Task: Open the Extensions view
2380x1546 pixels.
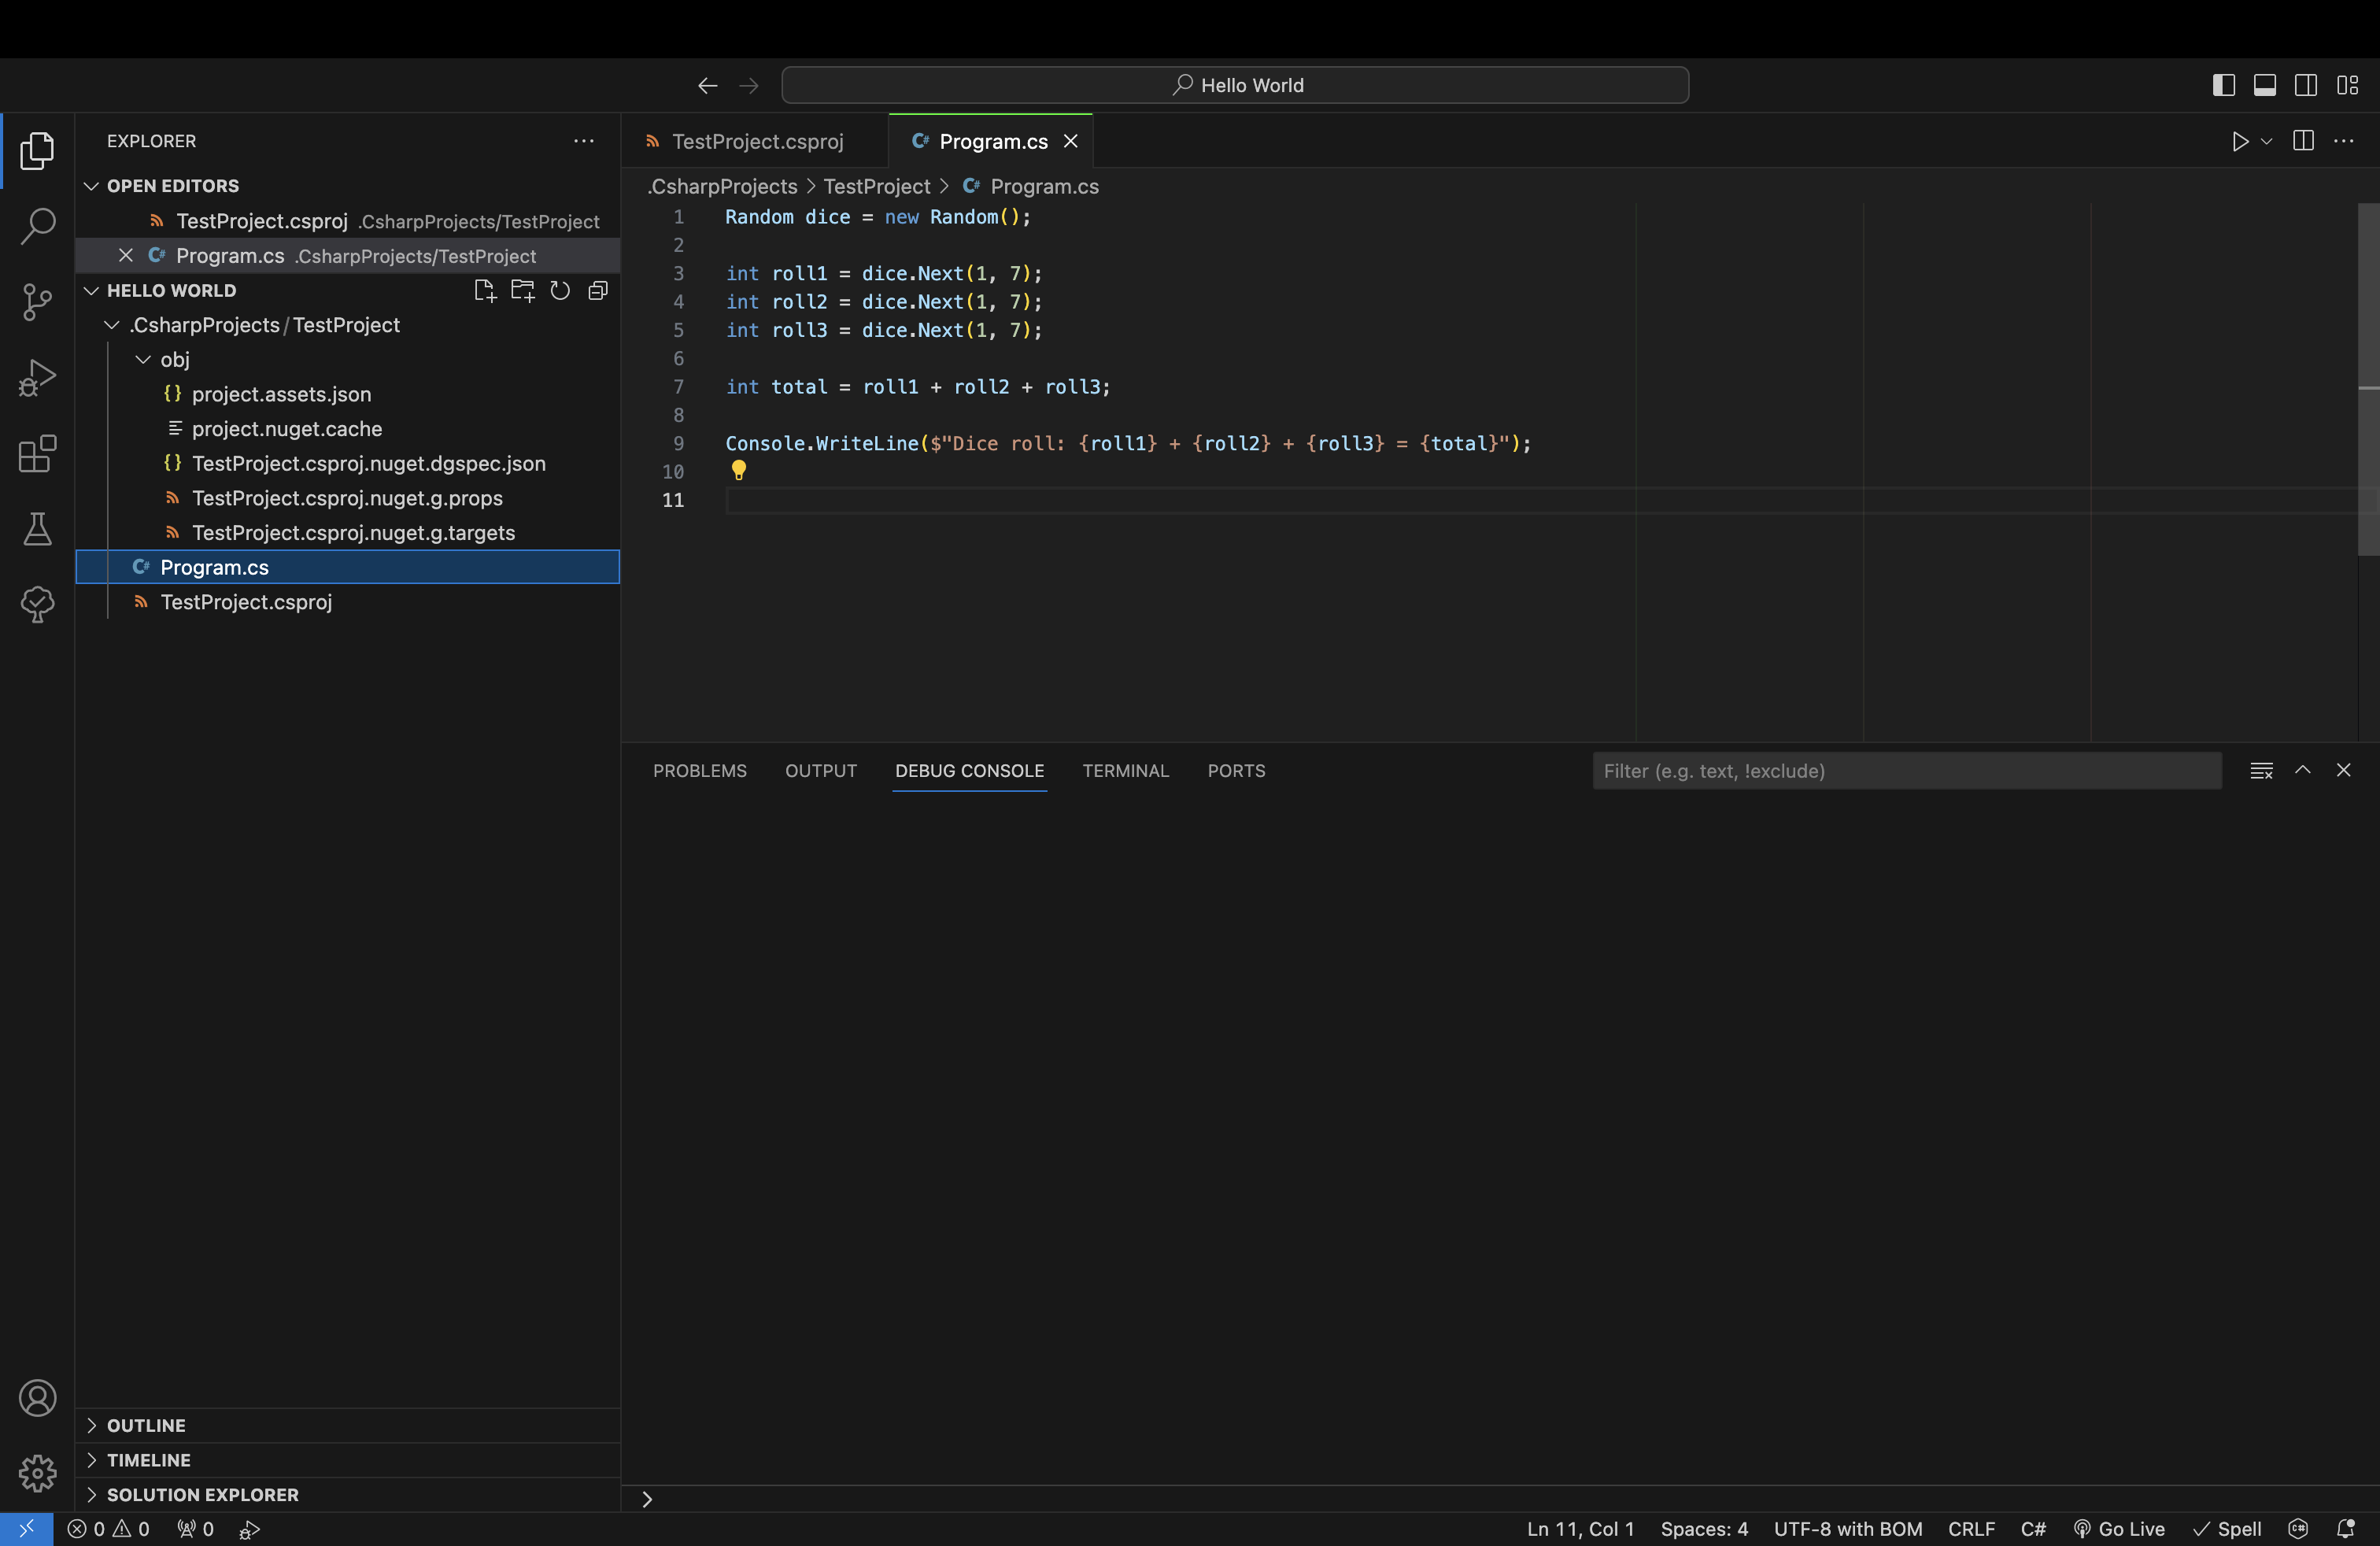Action: click(x=37, y=454)
